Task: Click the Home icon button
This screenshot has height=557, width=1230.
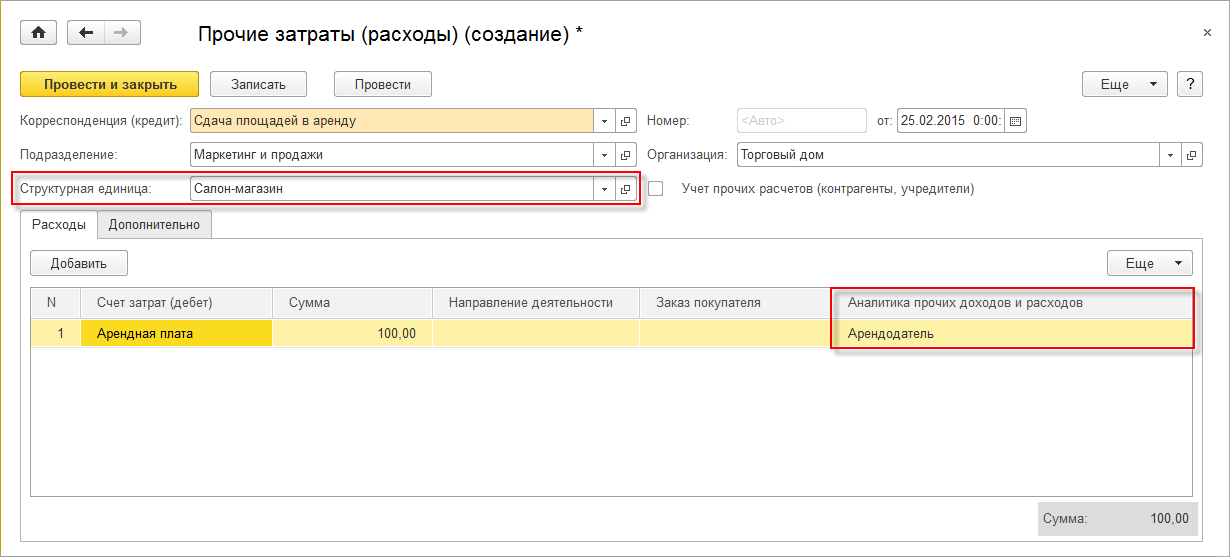Action: (x=39, y=33)
